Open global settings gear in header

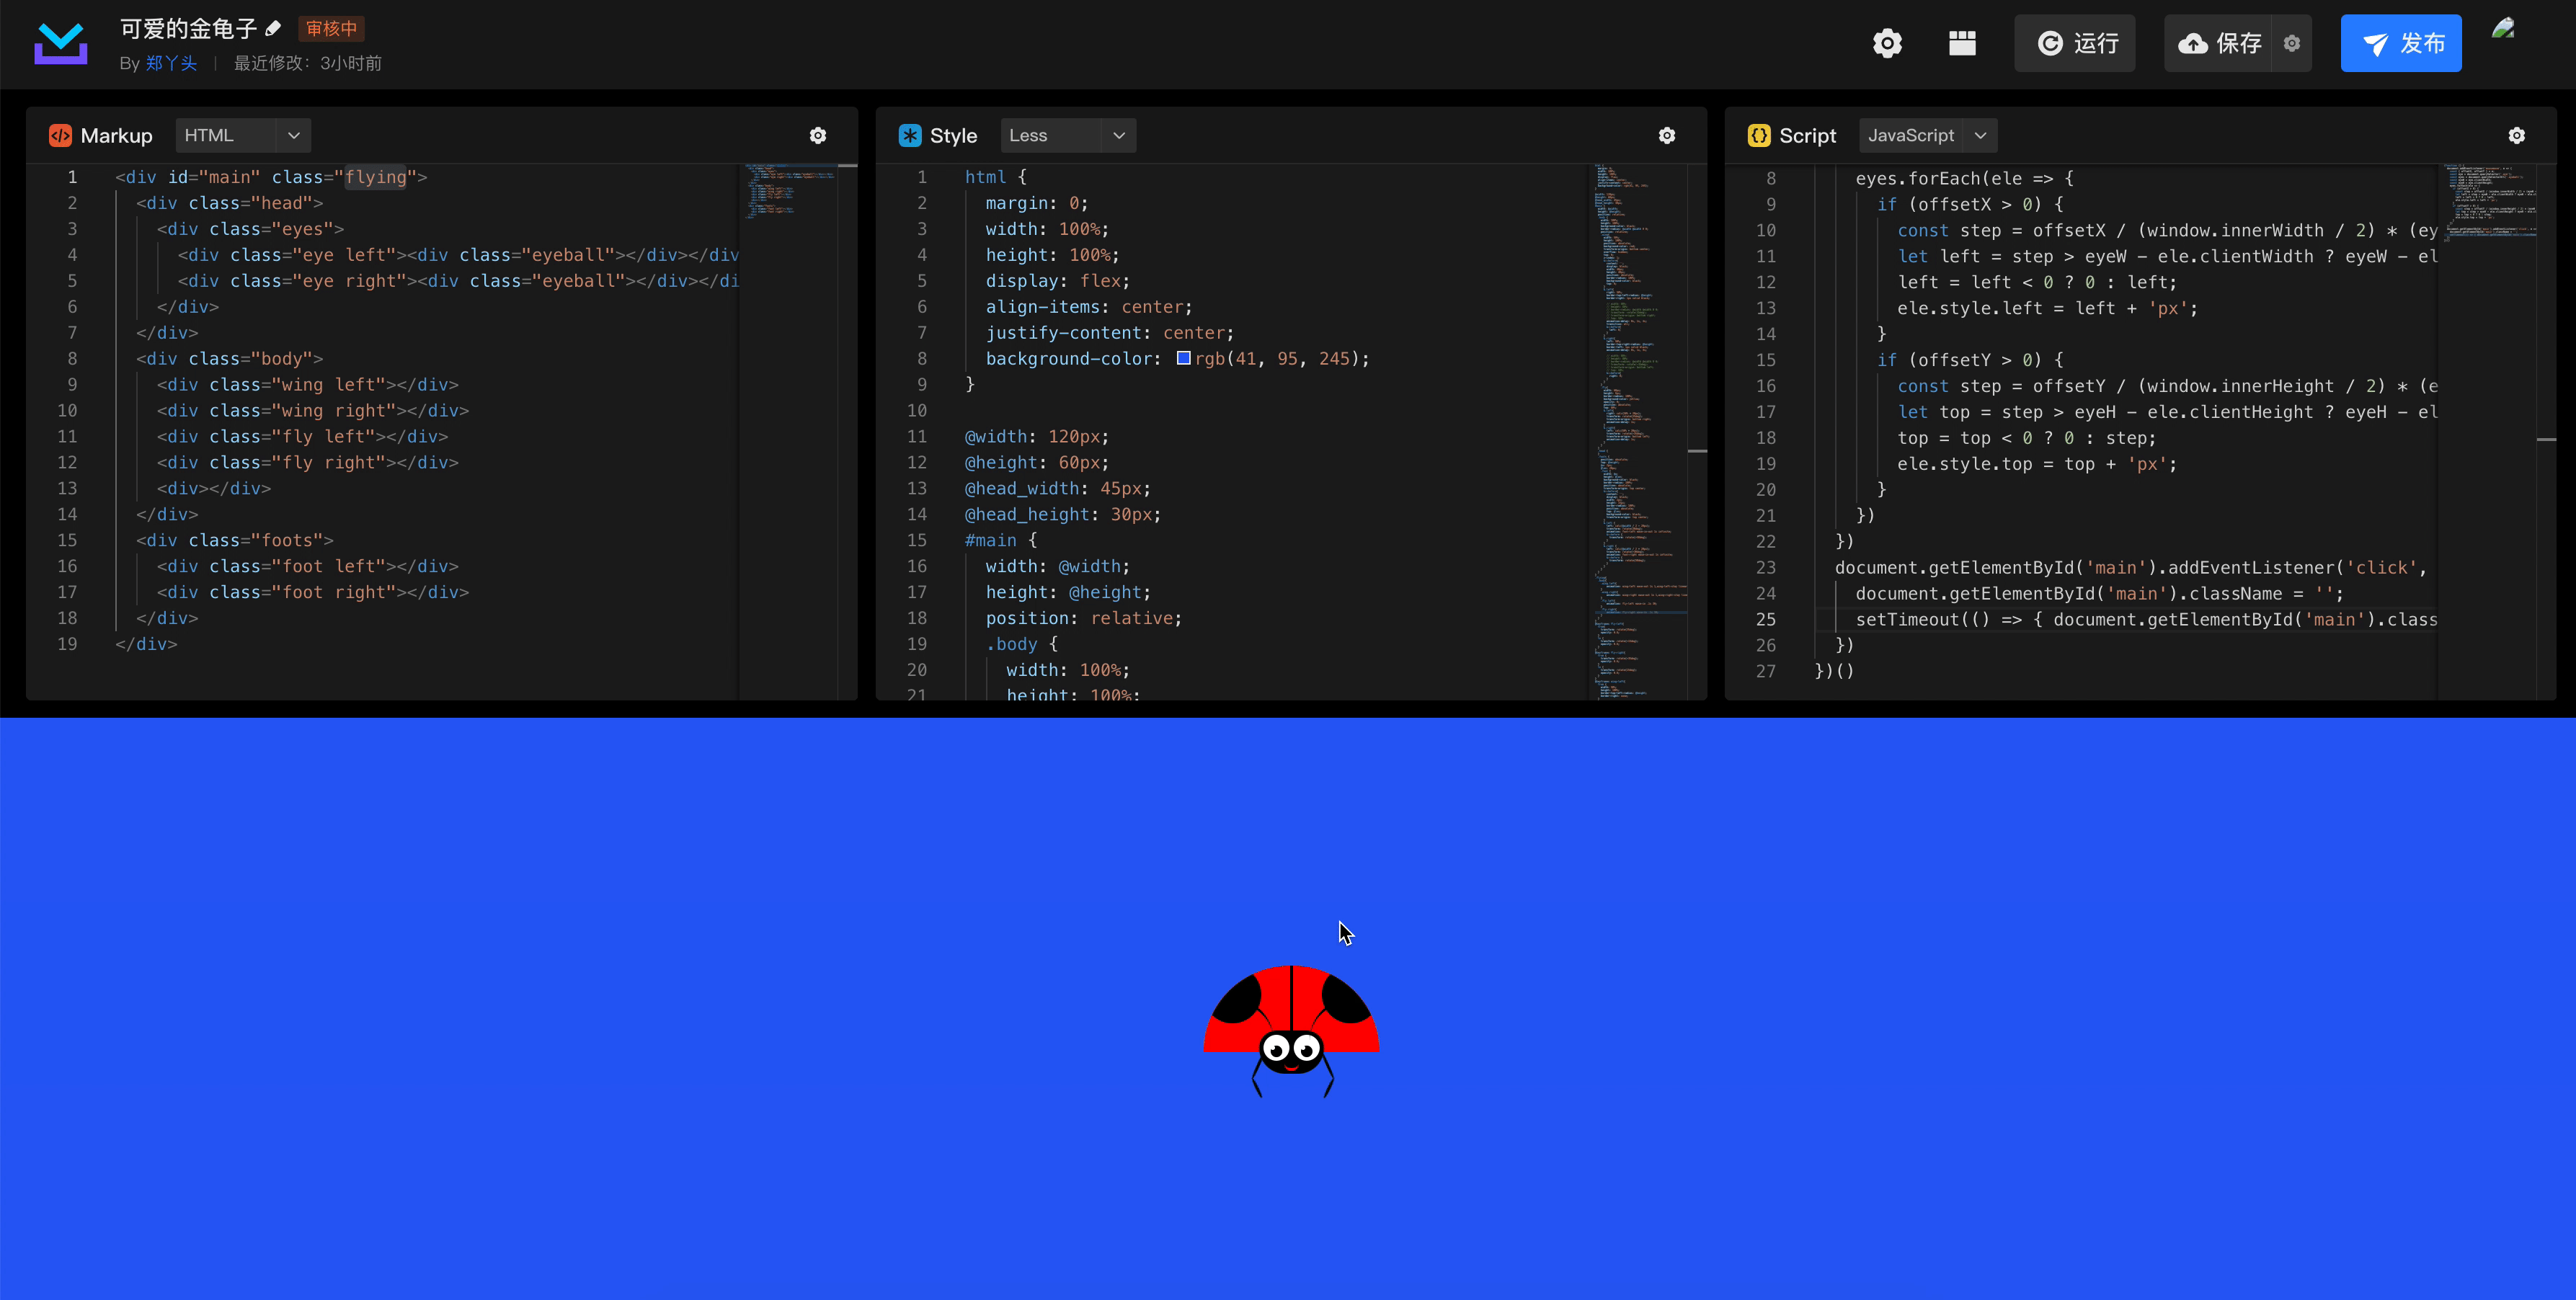pyautogui.click(x=1887, y=43)
